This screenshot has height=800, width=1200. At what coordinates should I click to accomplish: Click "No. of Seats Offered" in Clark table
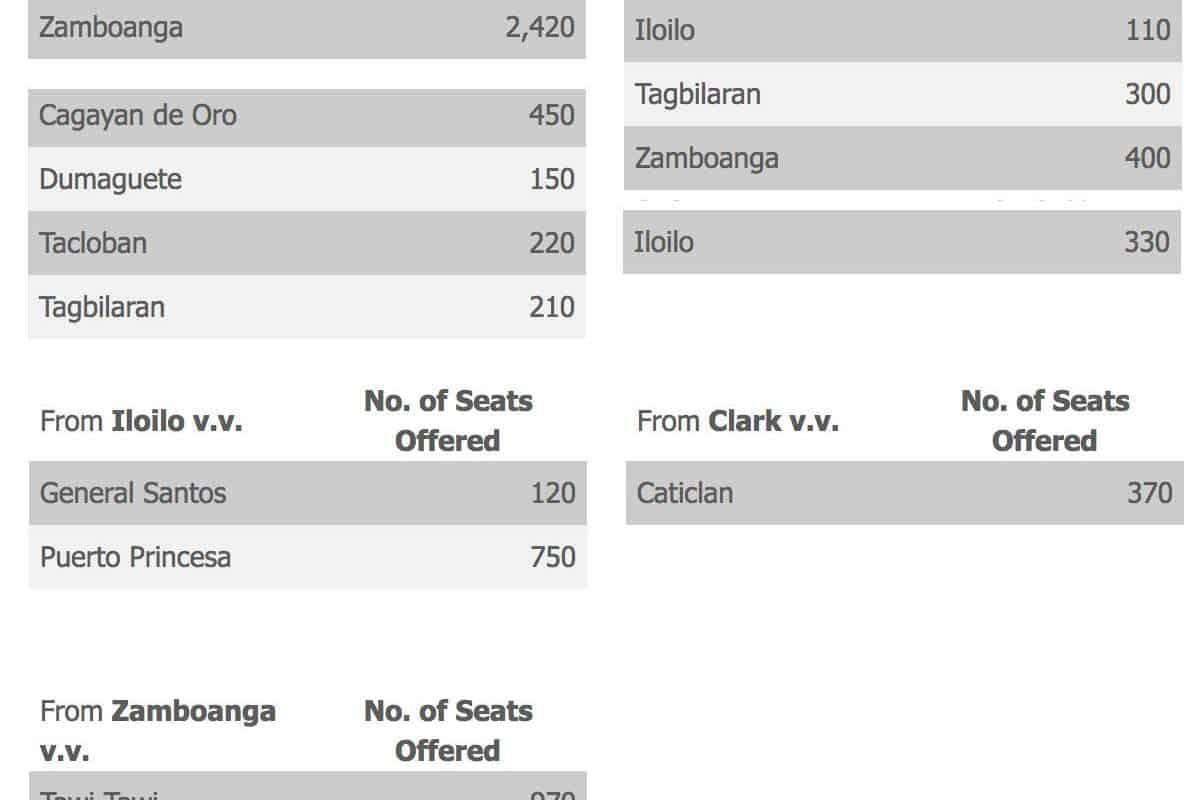(1045, 421)
